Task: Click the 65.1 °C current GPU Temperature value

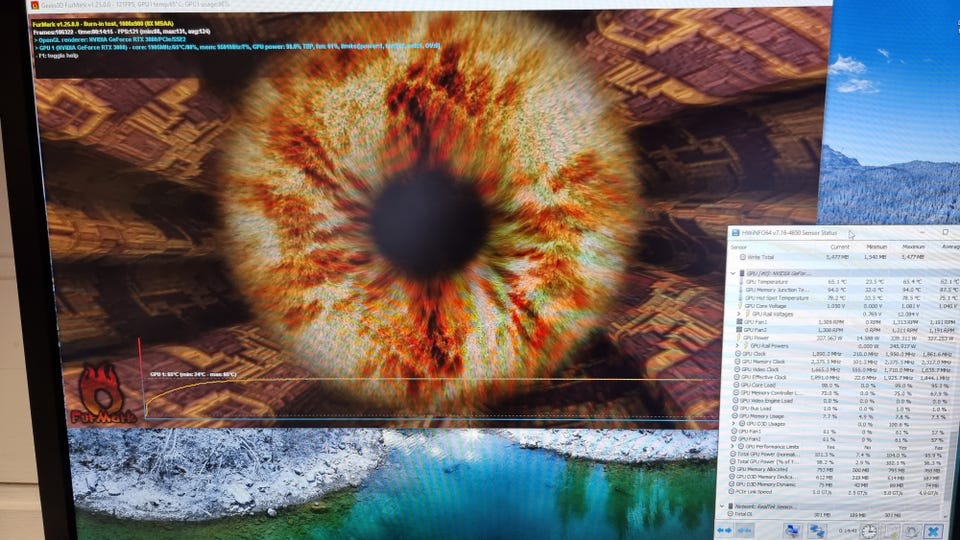Action: (x=836, y=282)
